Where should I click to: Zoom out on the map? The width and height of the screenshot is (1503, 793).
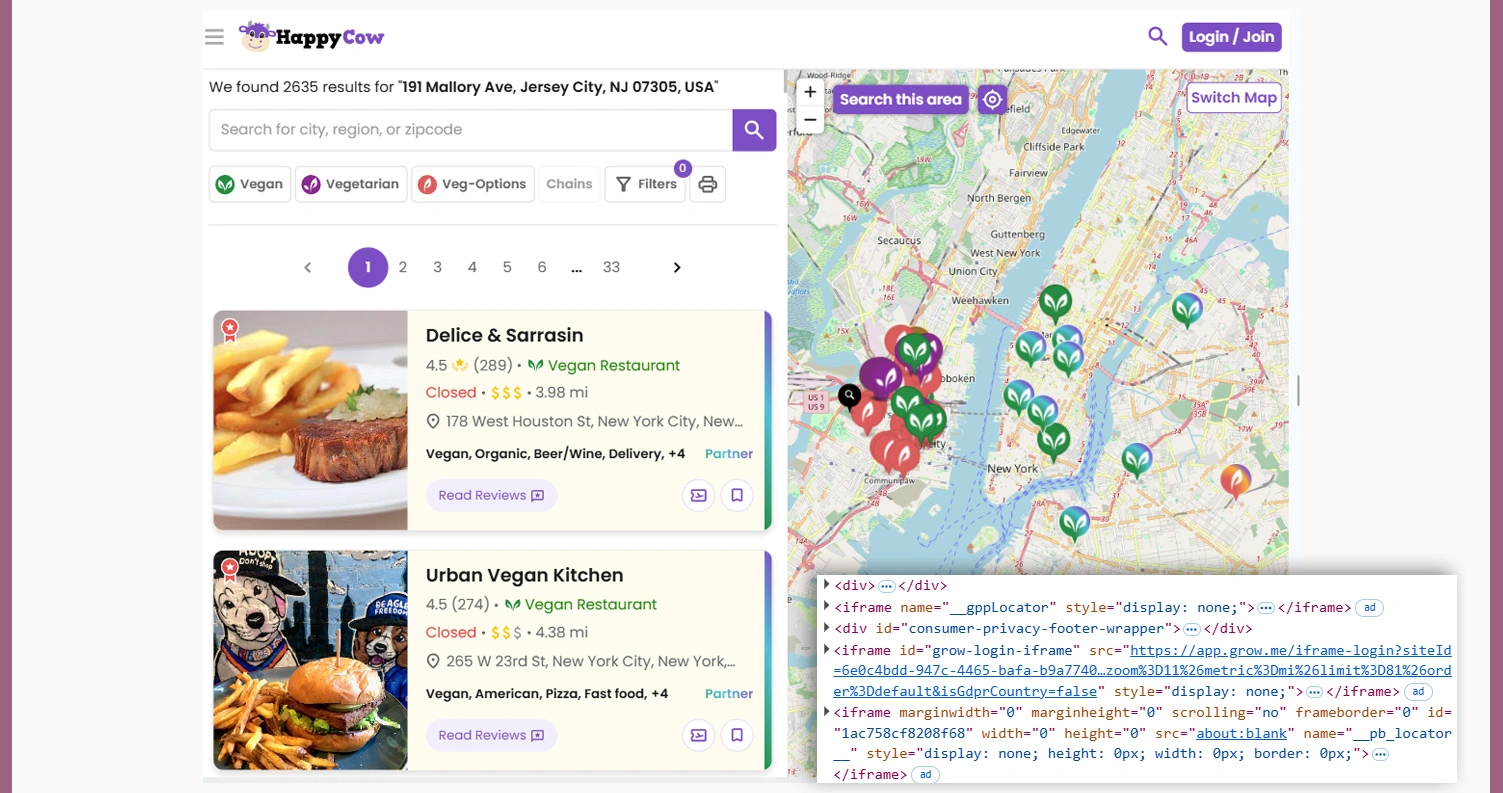(810, 120)
